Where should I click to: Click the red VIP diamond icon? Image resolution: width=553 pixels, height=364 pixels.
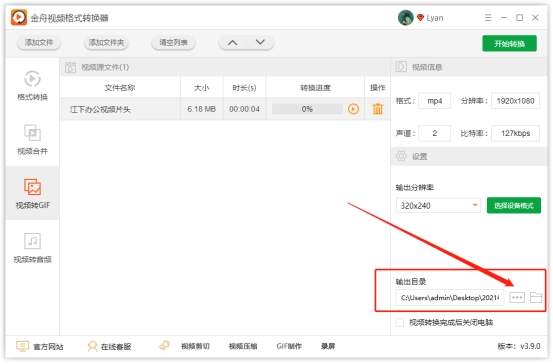pos(420,17)
